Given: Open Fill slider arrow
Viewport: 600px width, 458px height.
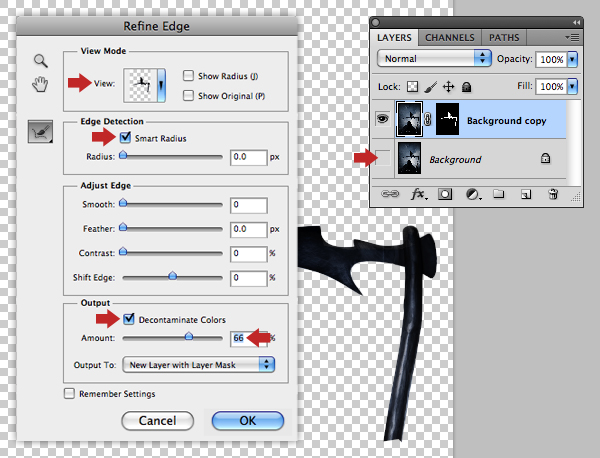Looking at the screenshot, I should click(x=572, y=86).
